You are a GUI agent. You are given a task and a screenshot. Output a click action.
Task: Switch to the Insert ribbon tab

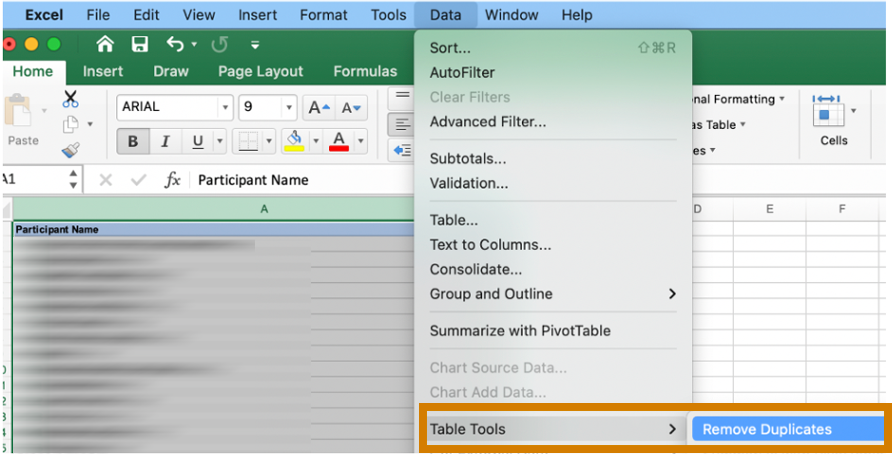[x=103, y=71]
